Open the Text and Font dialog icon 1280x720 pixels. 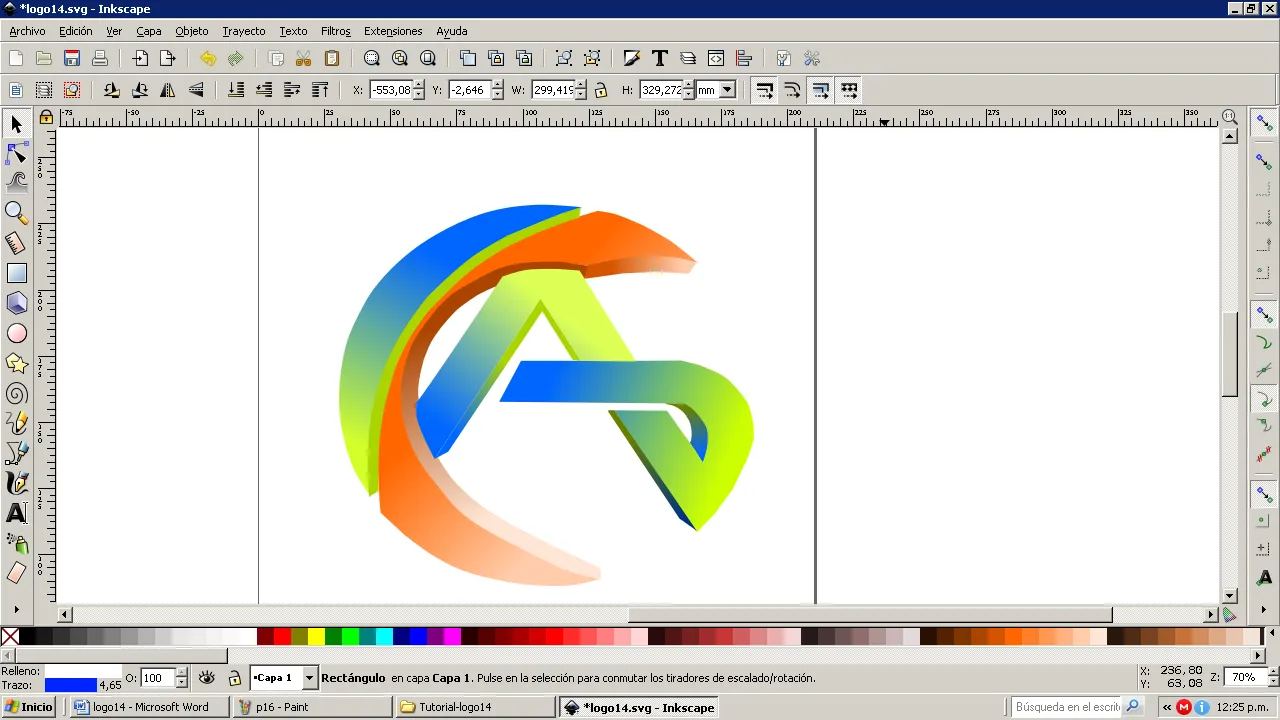(660, 59)
